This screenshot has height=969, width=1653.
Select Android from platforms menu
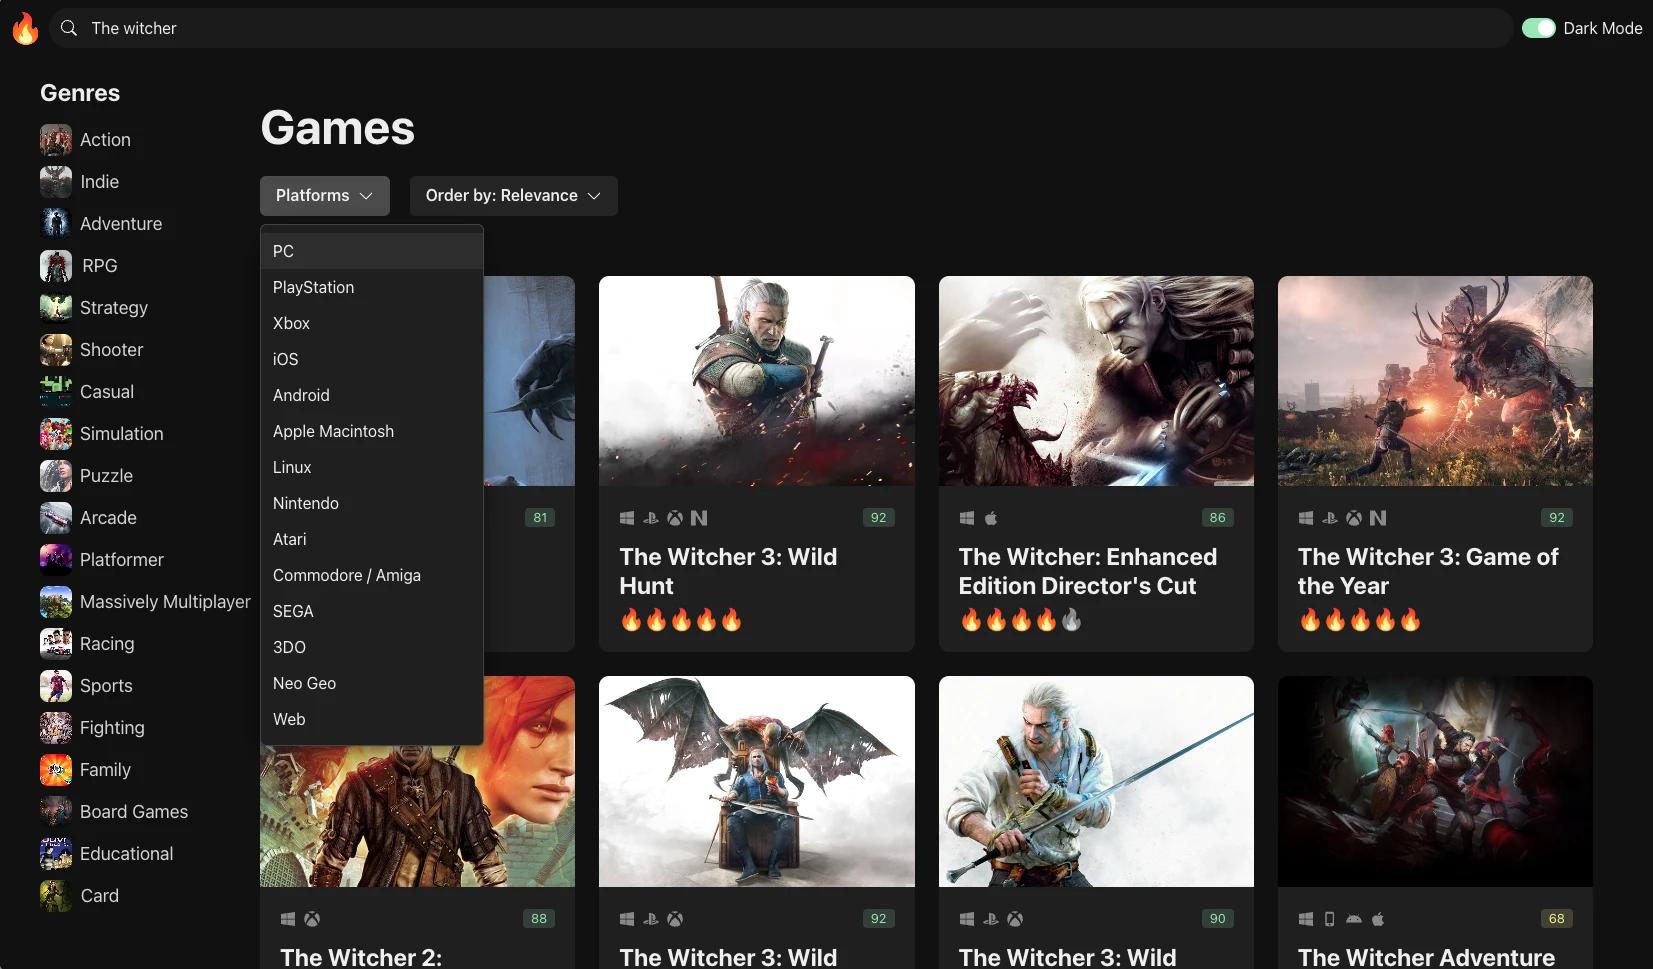(x=372, y=395)
